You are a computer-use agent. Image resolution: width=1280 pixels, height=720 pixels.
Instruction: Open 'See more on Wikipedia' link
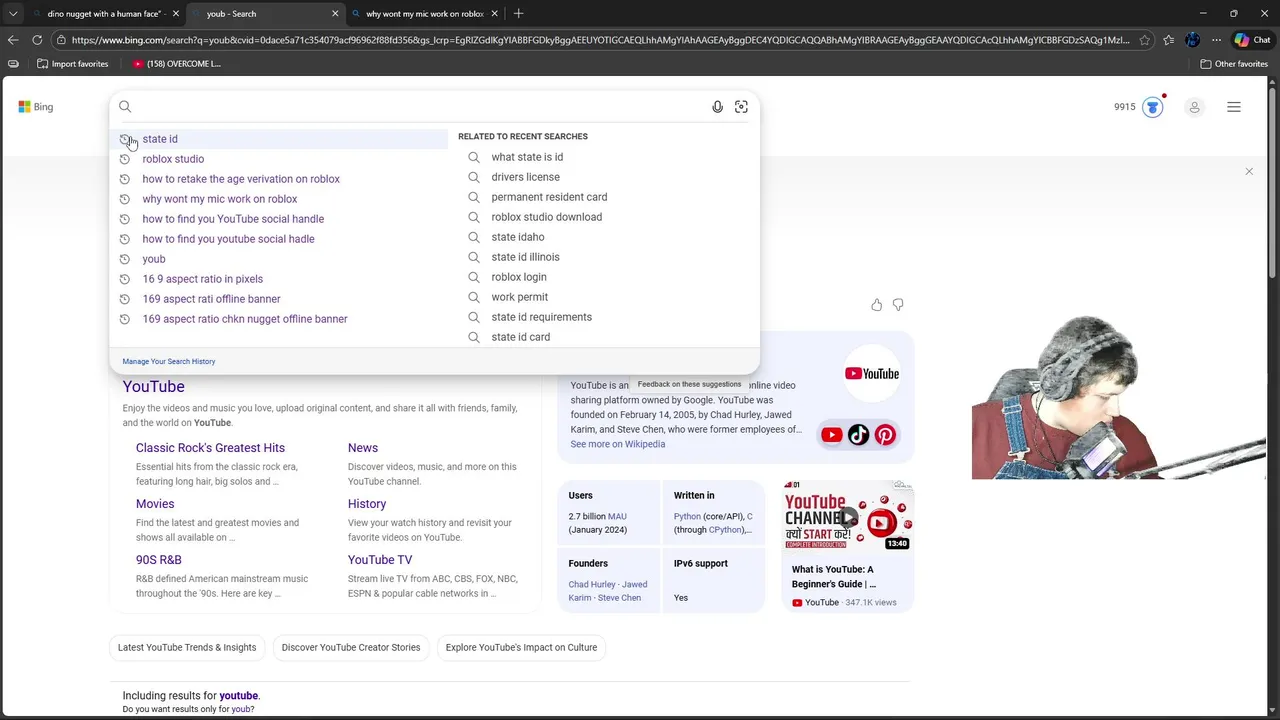pos(617,444)
